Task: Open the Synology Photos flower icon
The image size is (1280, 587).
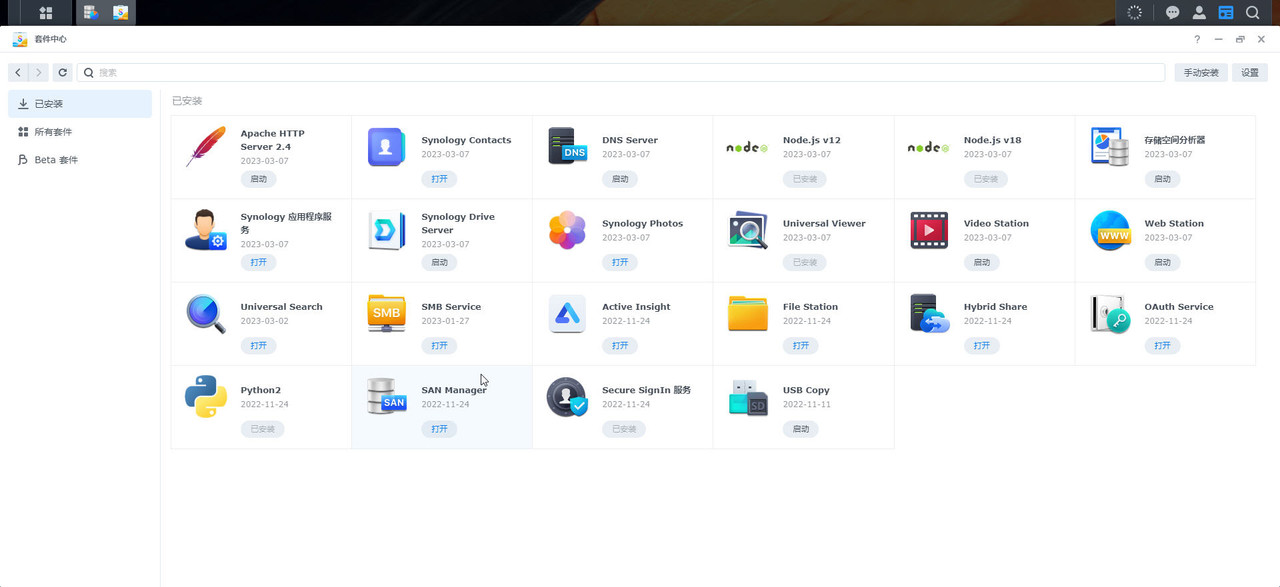Action: pyautogui.click(x=568, y=230)
